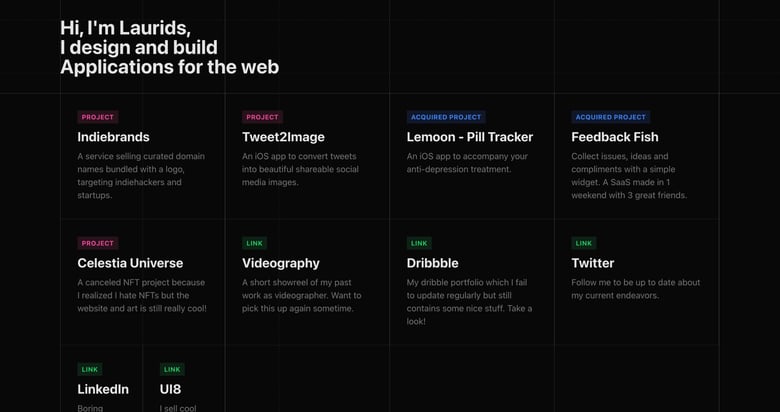
Task: Open the Celestia Universe project title
Action: pos(130,263)
